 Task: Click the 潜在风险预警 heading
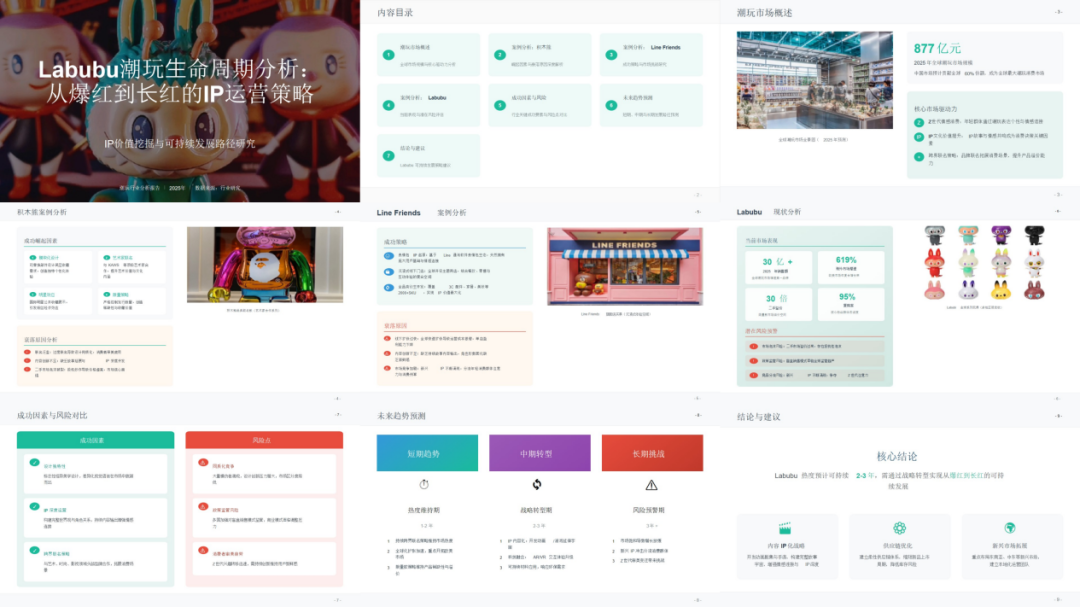pos(761,331)
